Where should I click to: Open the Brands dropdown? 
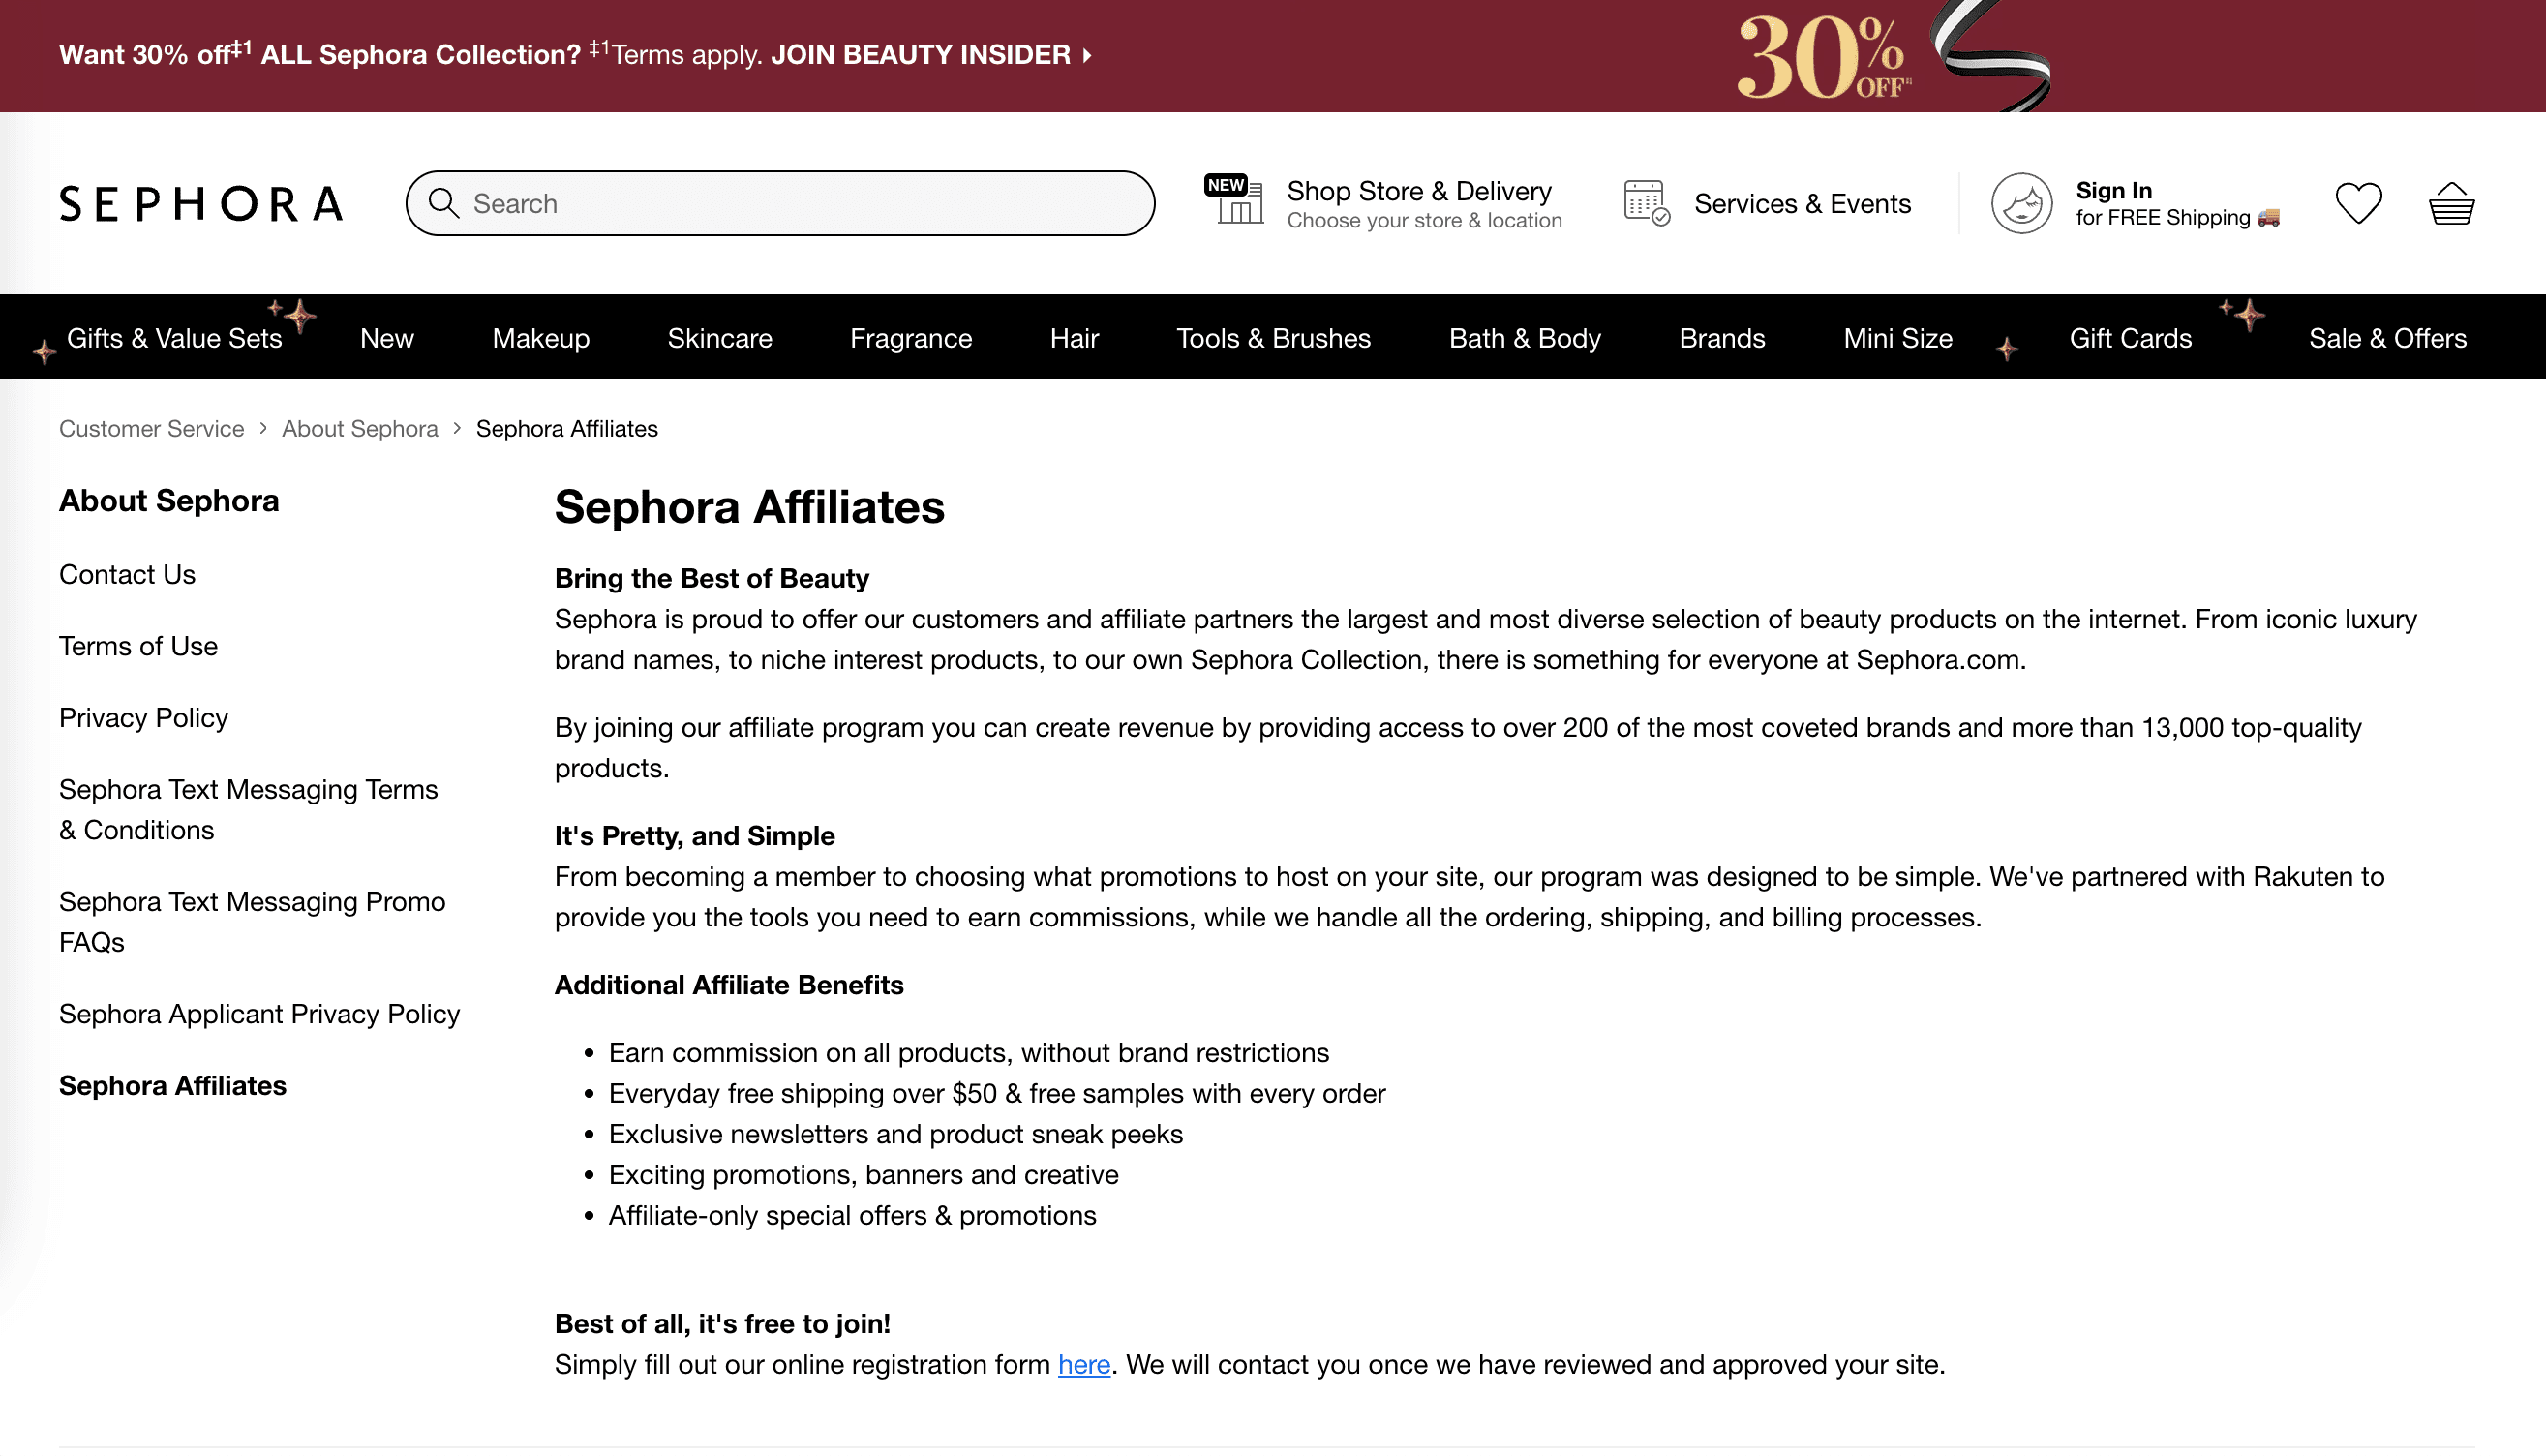point(1722,338)
